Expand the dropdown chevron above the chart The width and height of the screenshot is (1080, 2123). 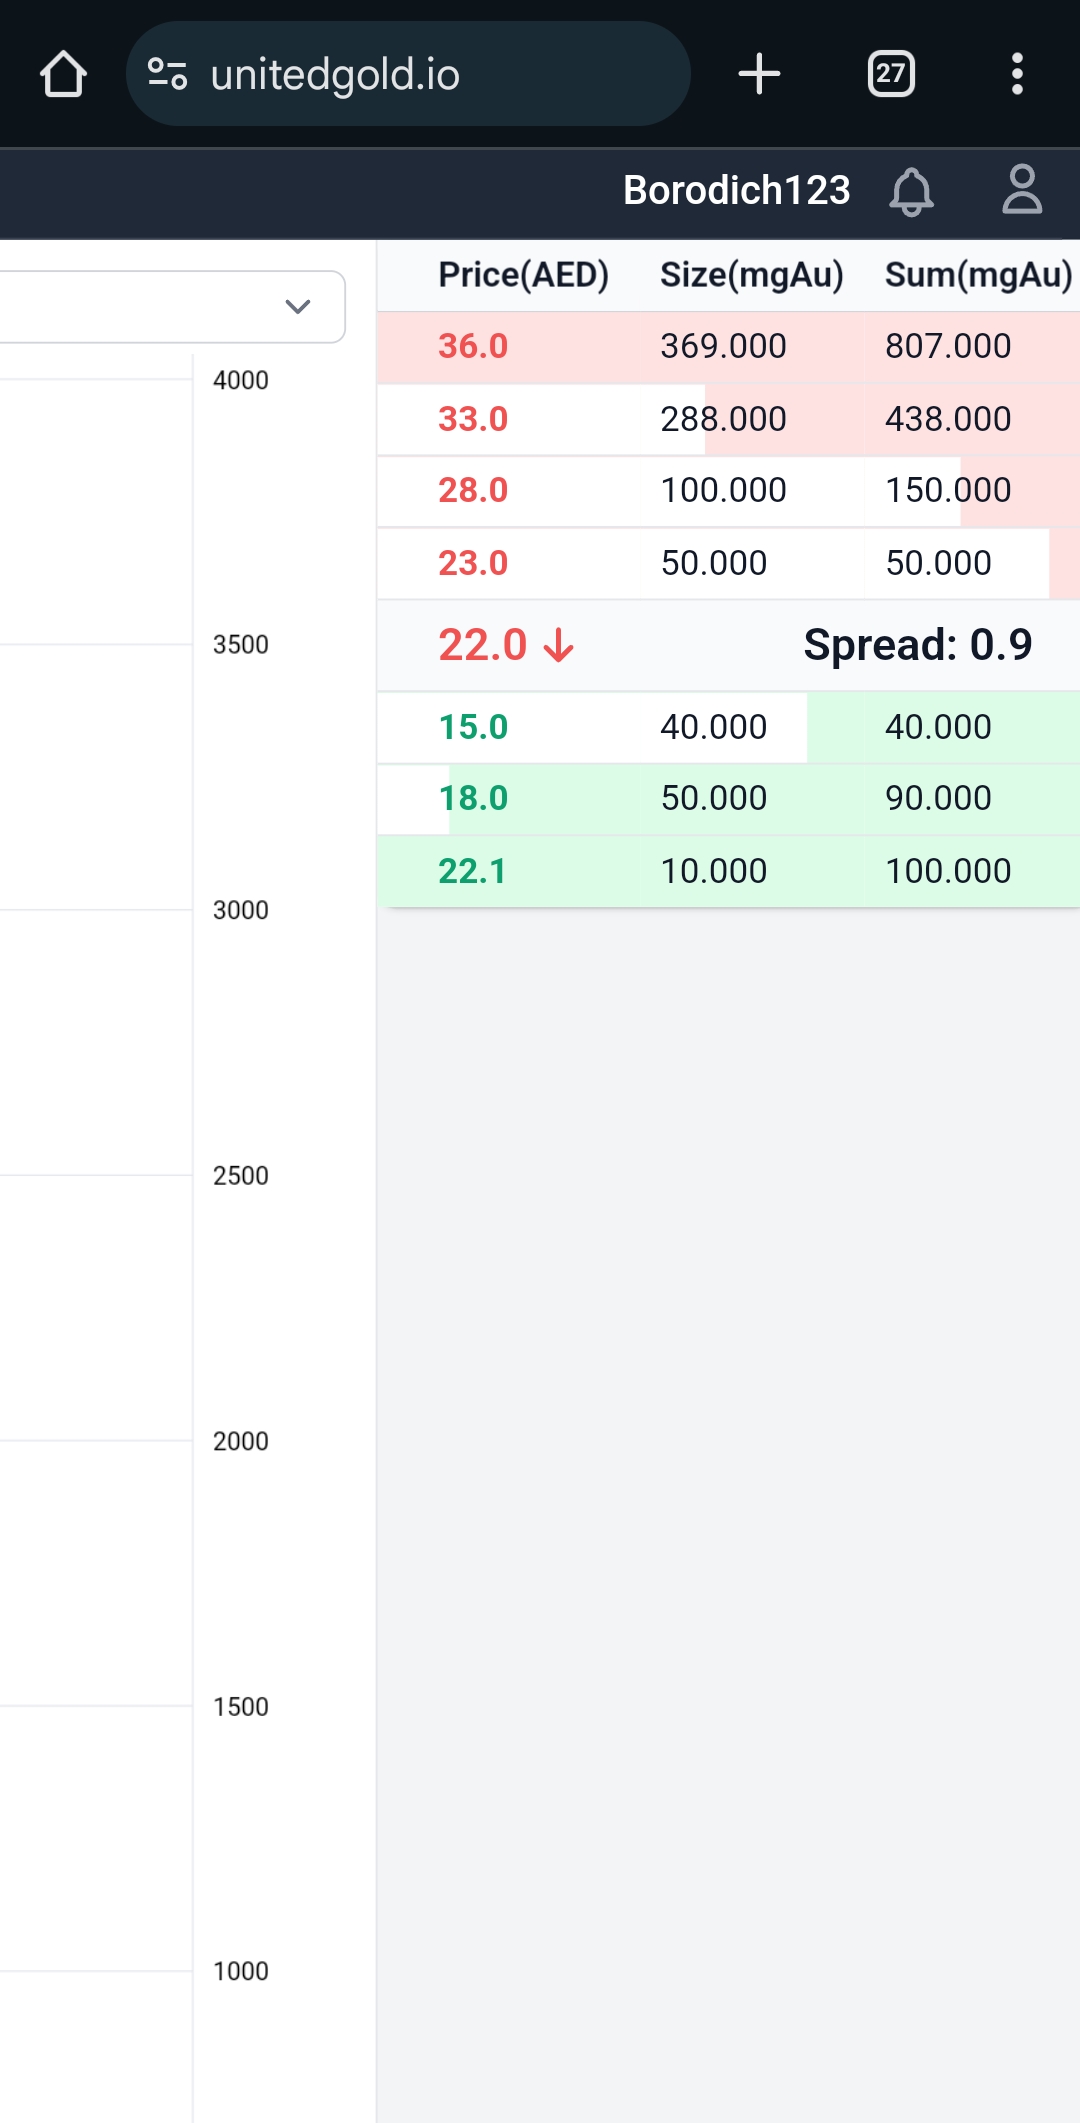pyautogui.click(x=297, y=306)
